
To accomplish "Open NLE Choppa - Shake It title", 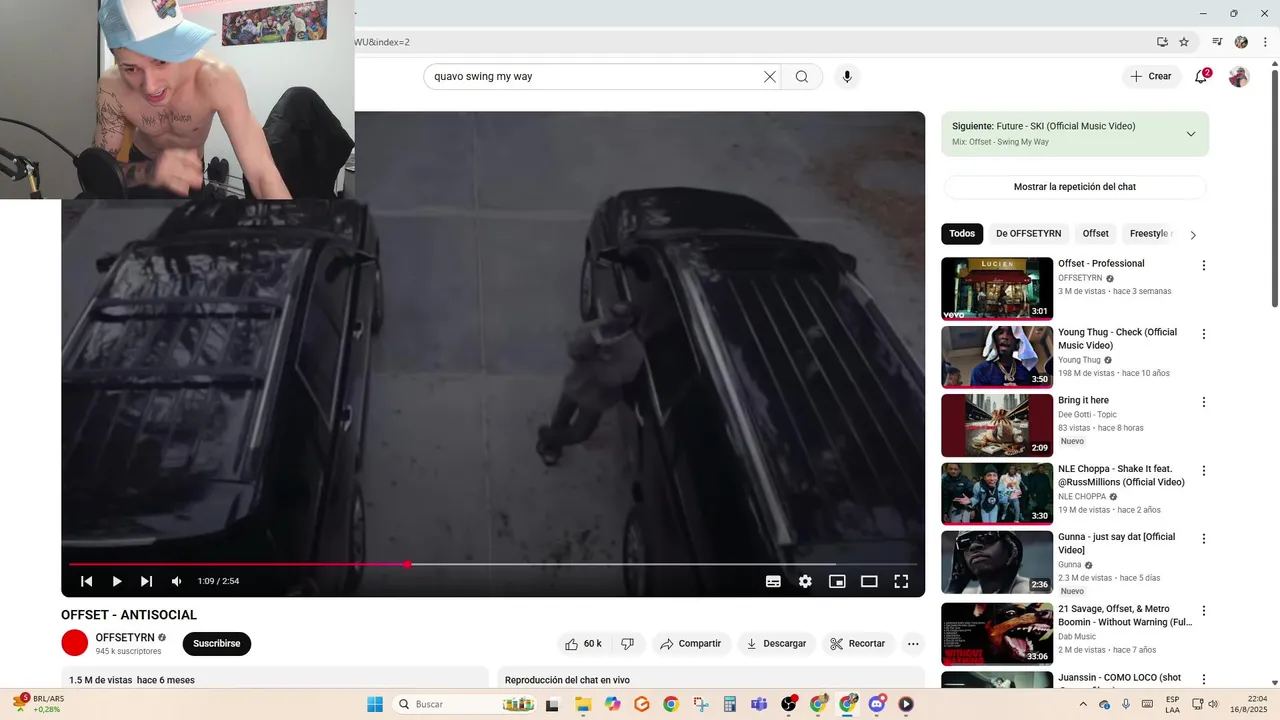I will pos(1122,475).
